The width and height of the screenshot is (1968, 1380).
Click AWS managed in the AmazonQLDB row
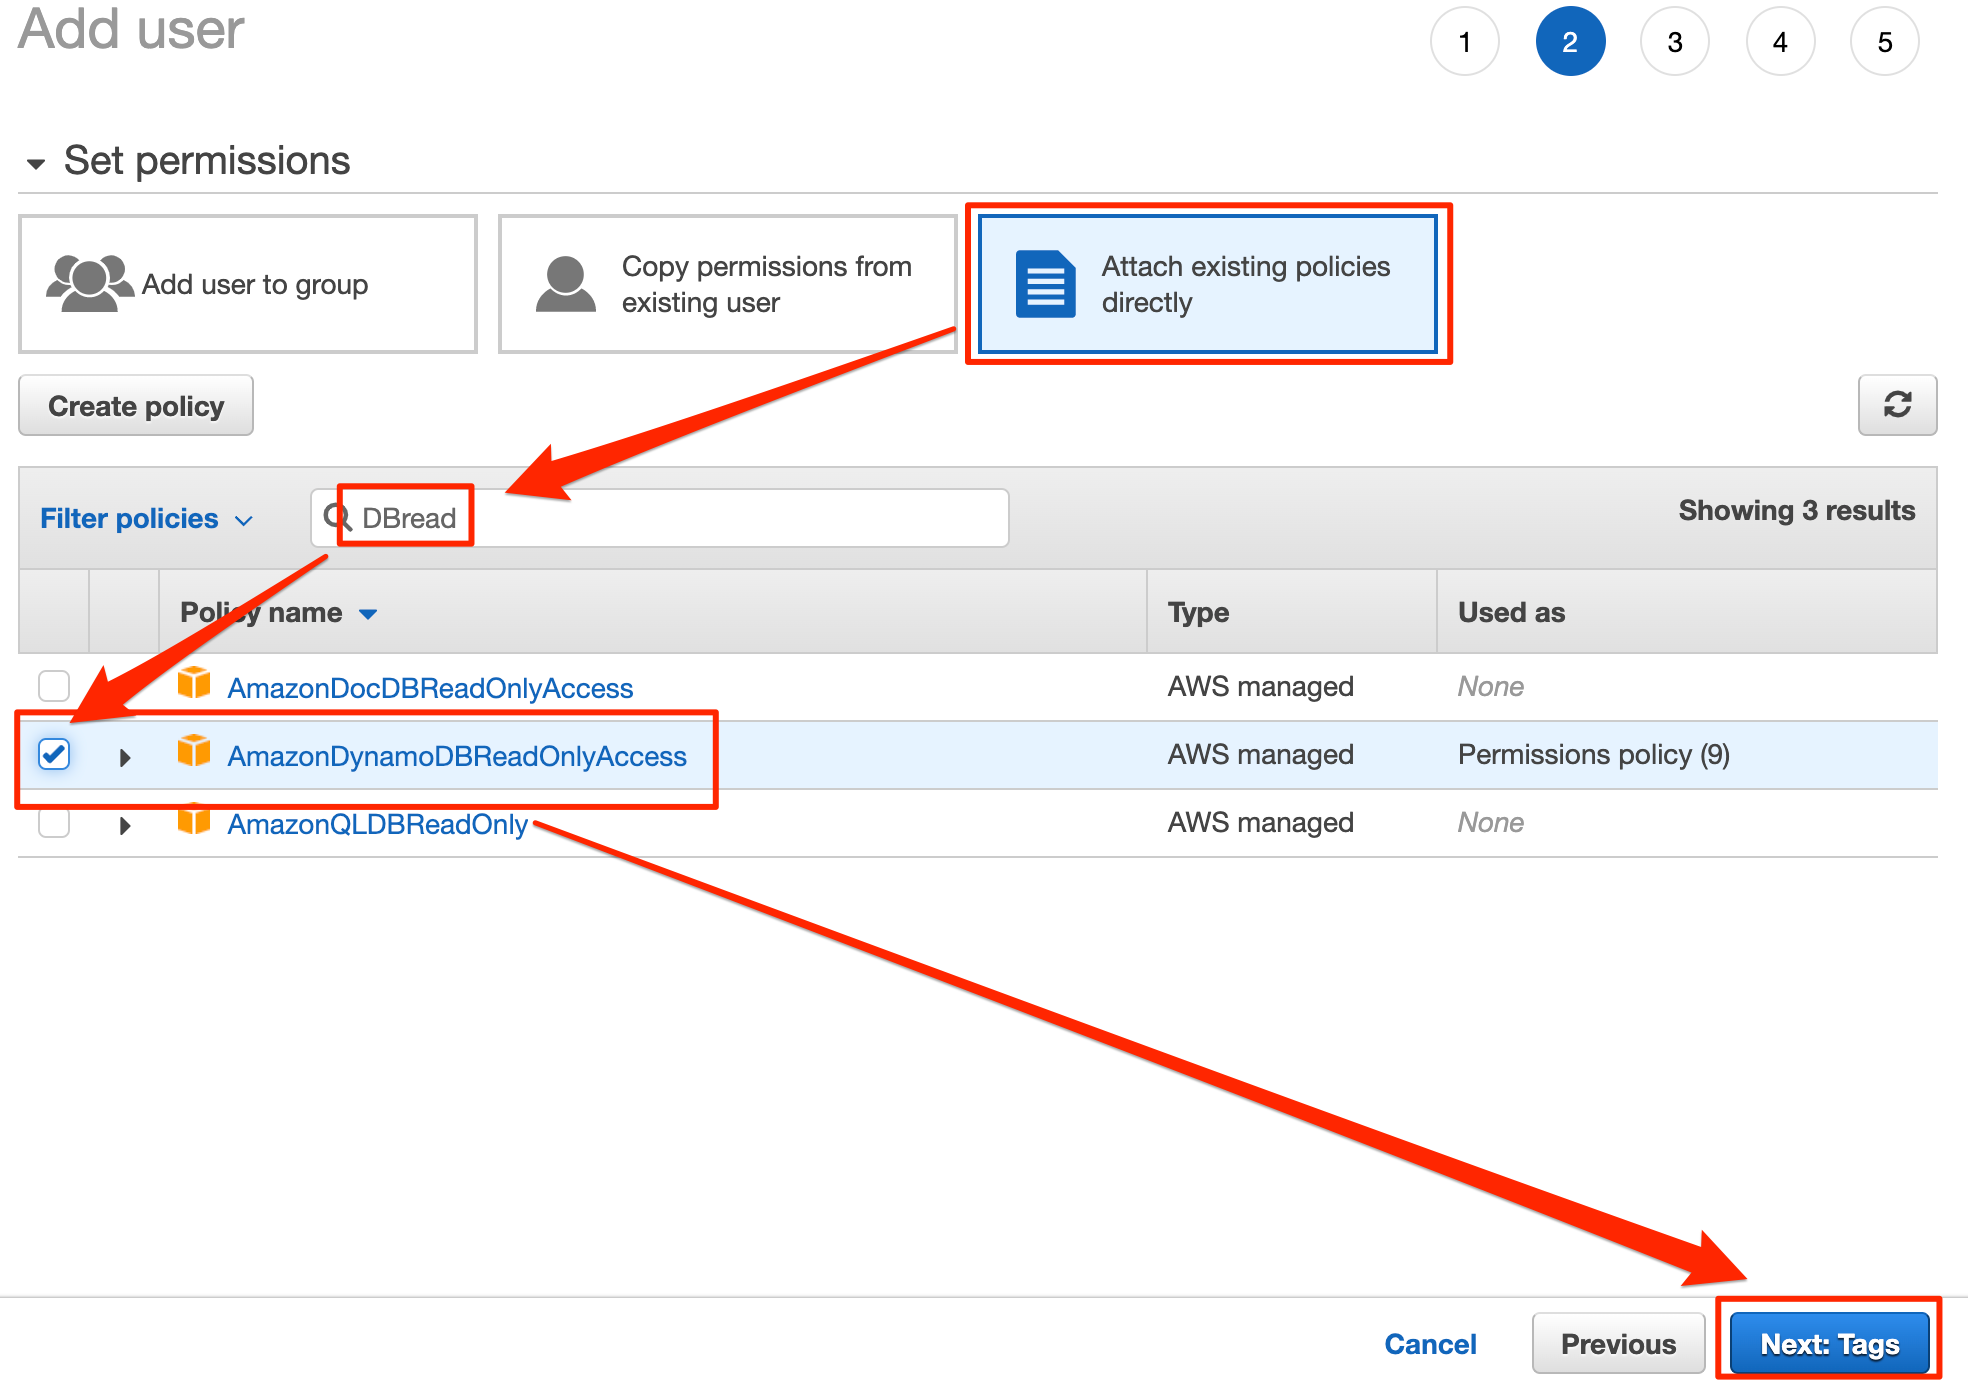(x=1261, y=822)
